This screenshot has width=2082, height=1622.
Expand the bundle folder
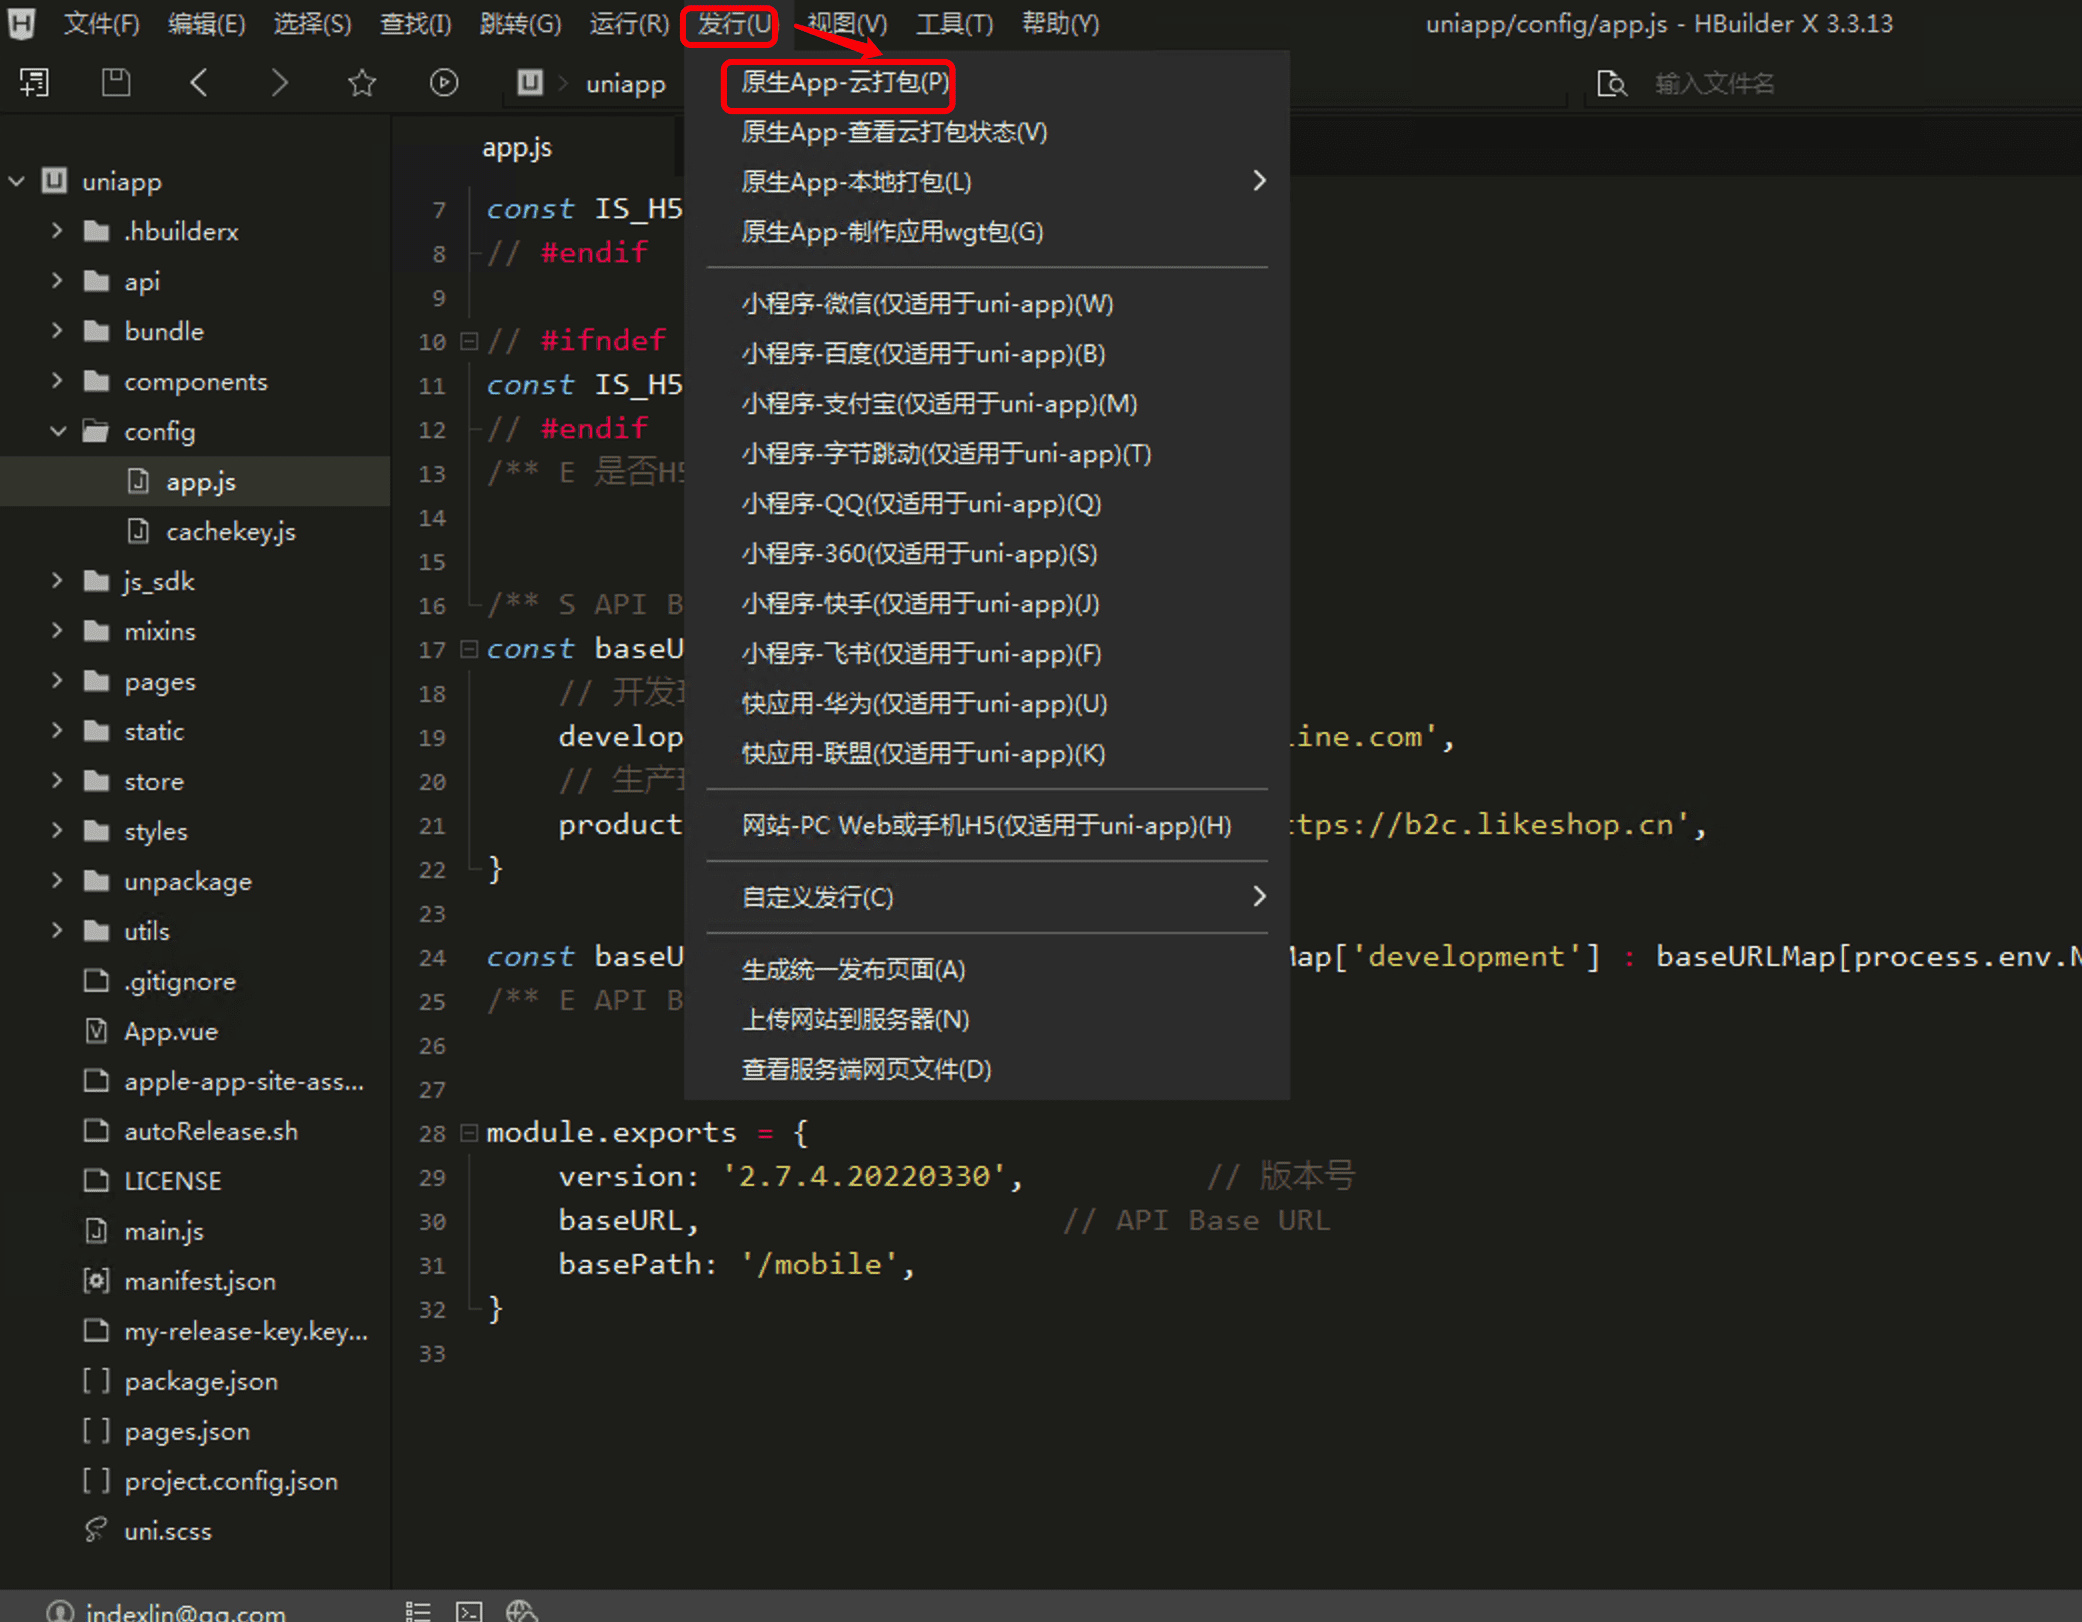pyautogui.click(x=57, y=331)
